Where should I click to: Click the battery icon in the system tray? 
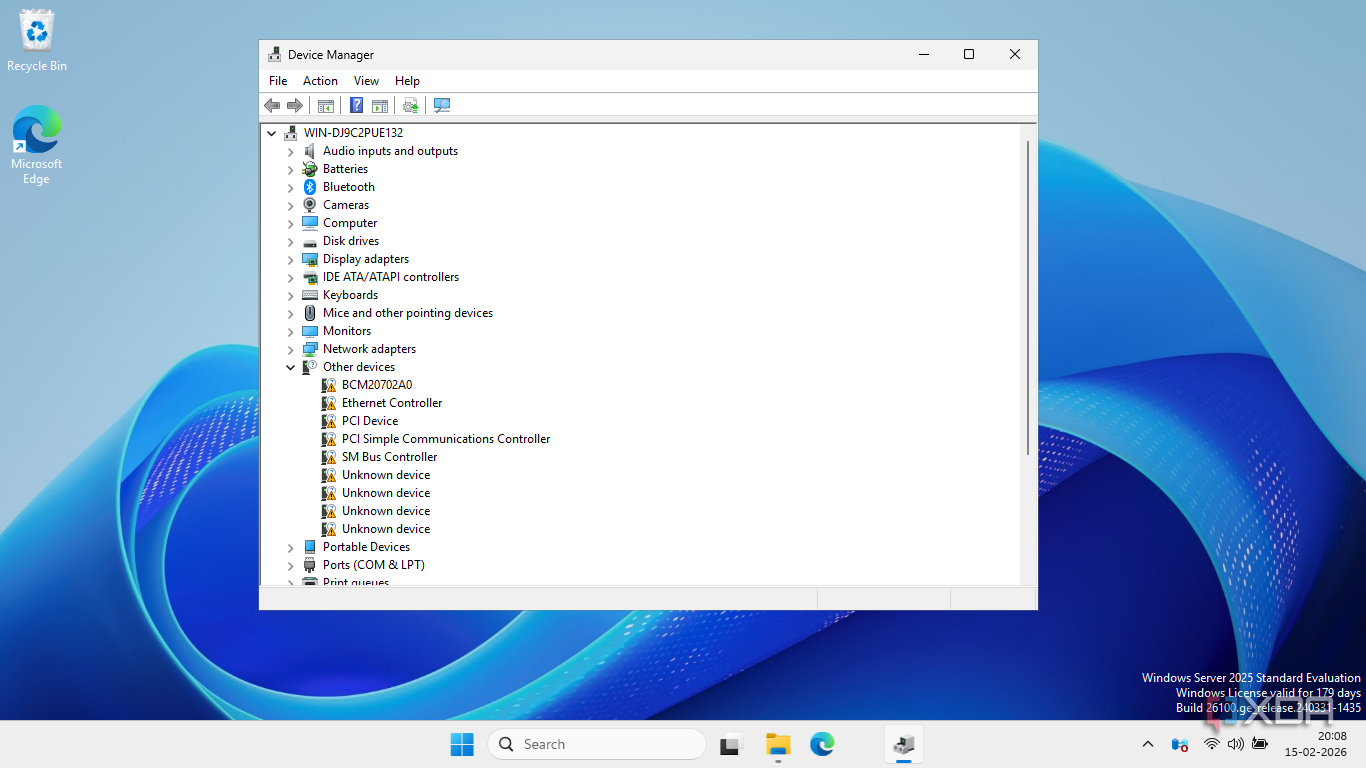coord(1260,744)
